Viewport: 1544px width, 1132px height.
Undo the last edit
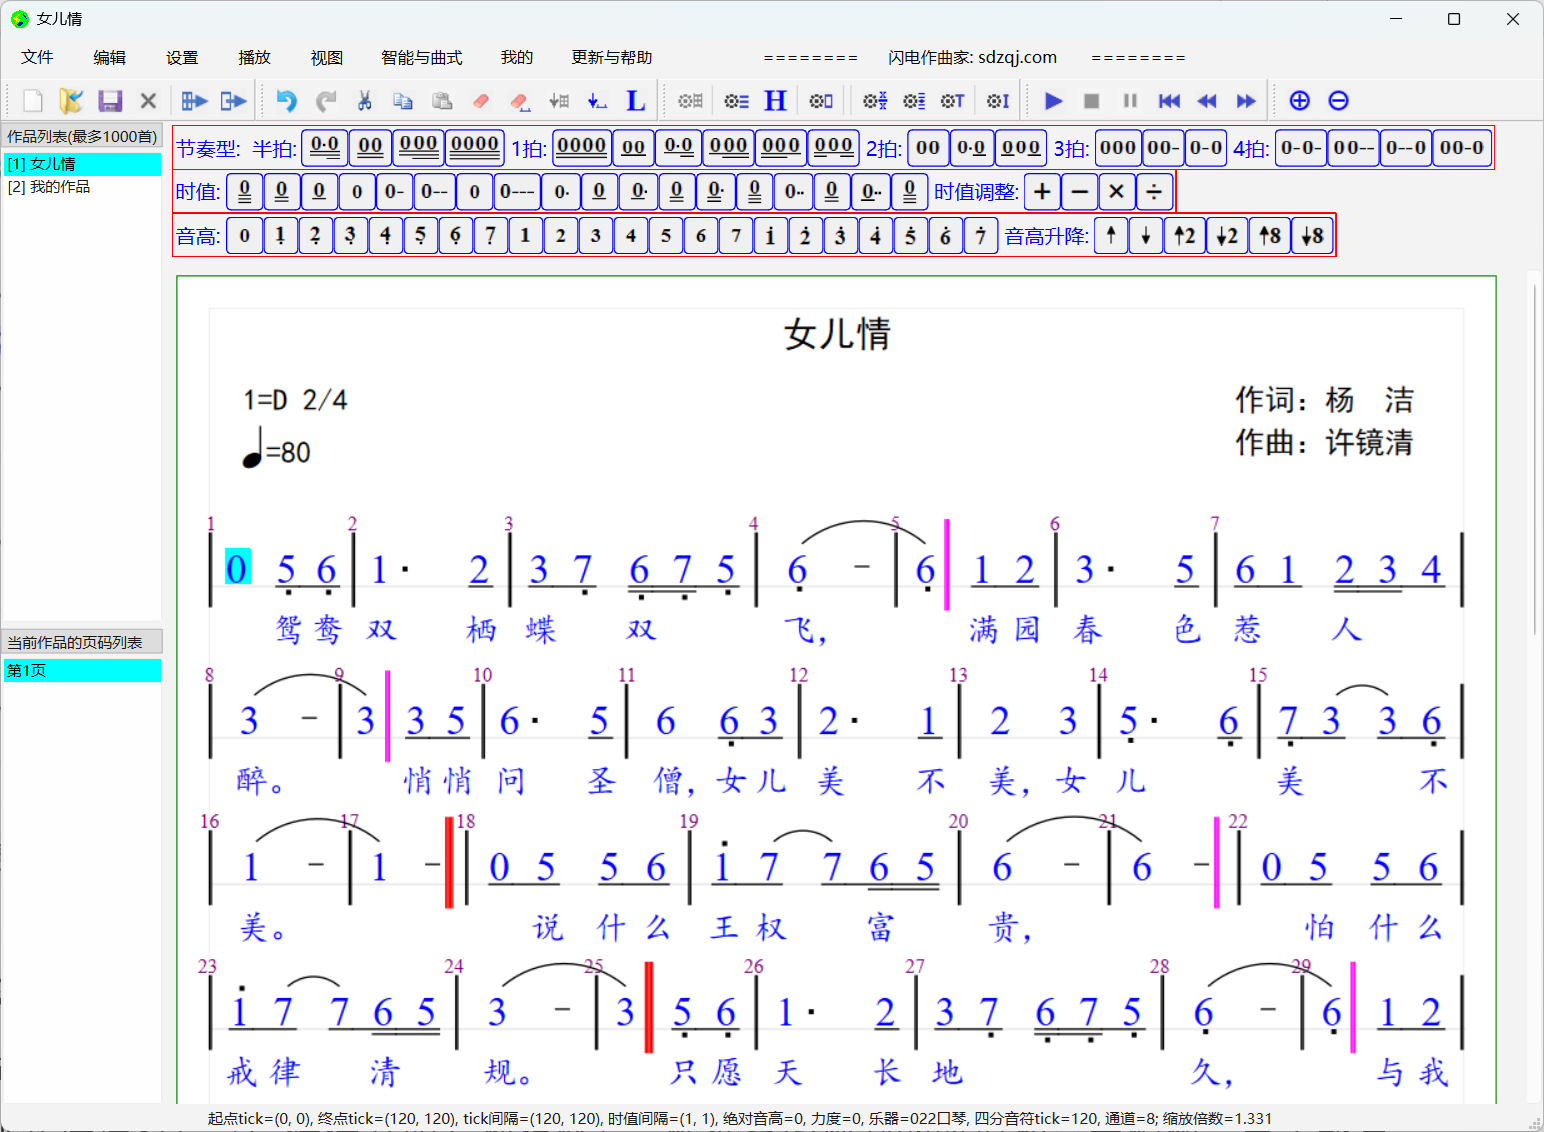point(287,101)
